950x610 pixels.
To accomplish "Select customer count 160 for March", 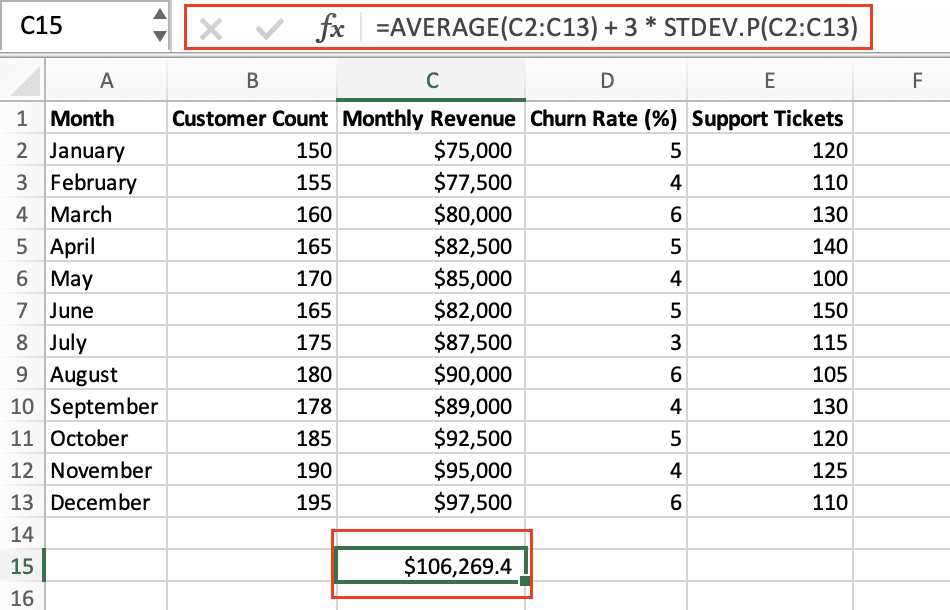I will 252,214.
